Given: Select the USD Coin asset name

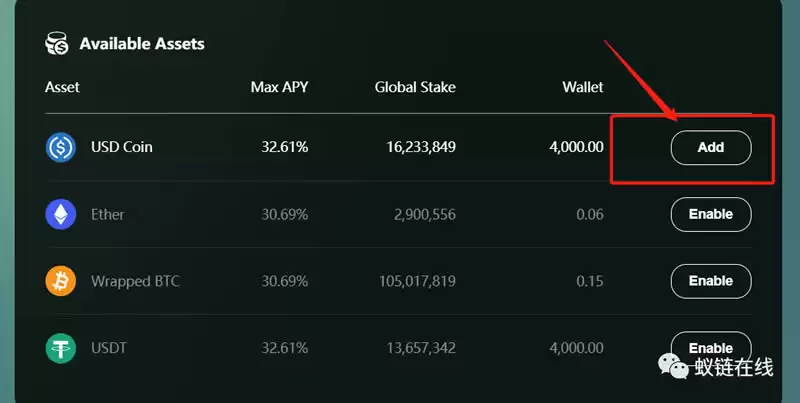Looking at the screenshot, I should click(121, 147).
